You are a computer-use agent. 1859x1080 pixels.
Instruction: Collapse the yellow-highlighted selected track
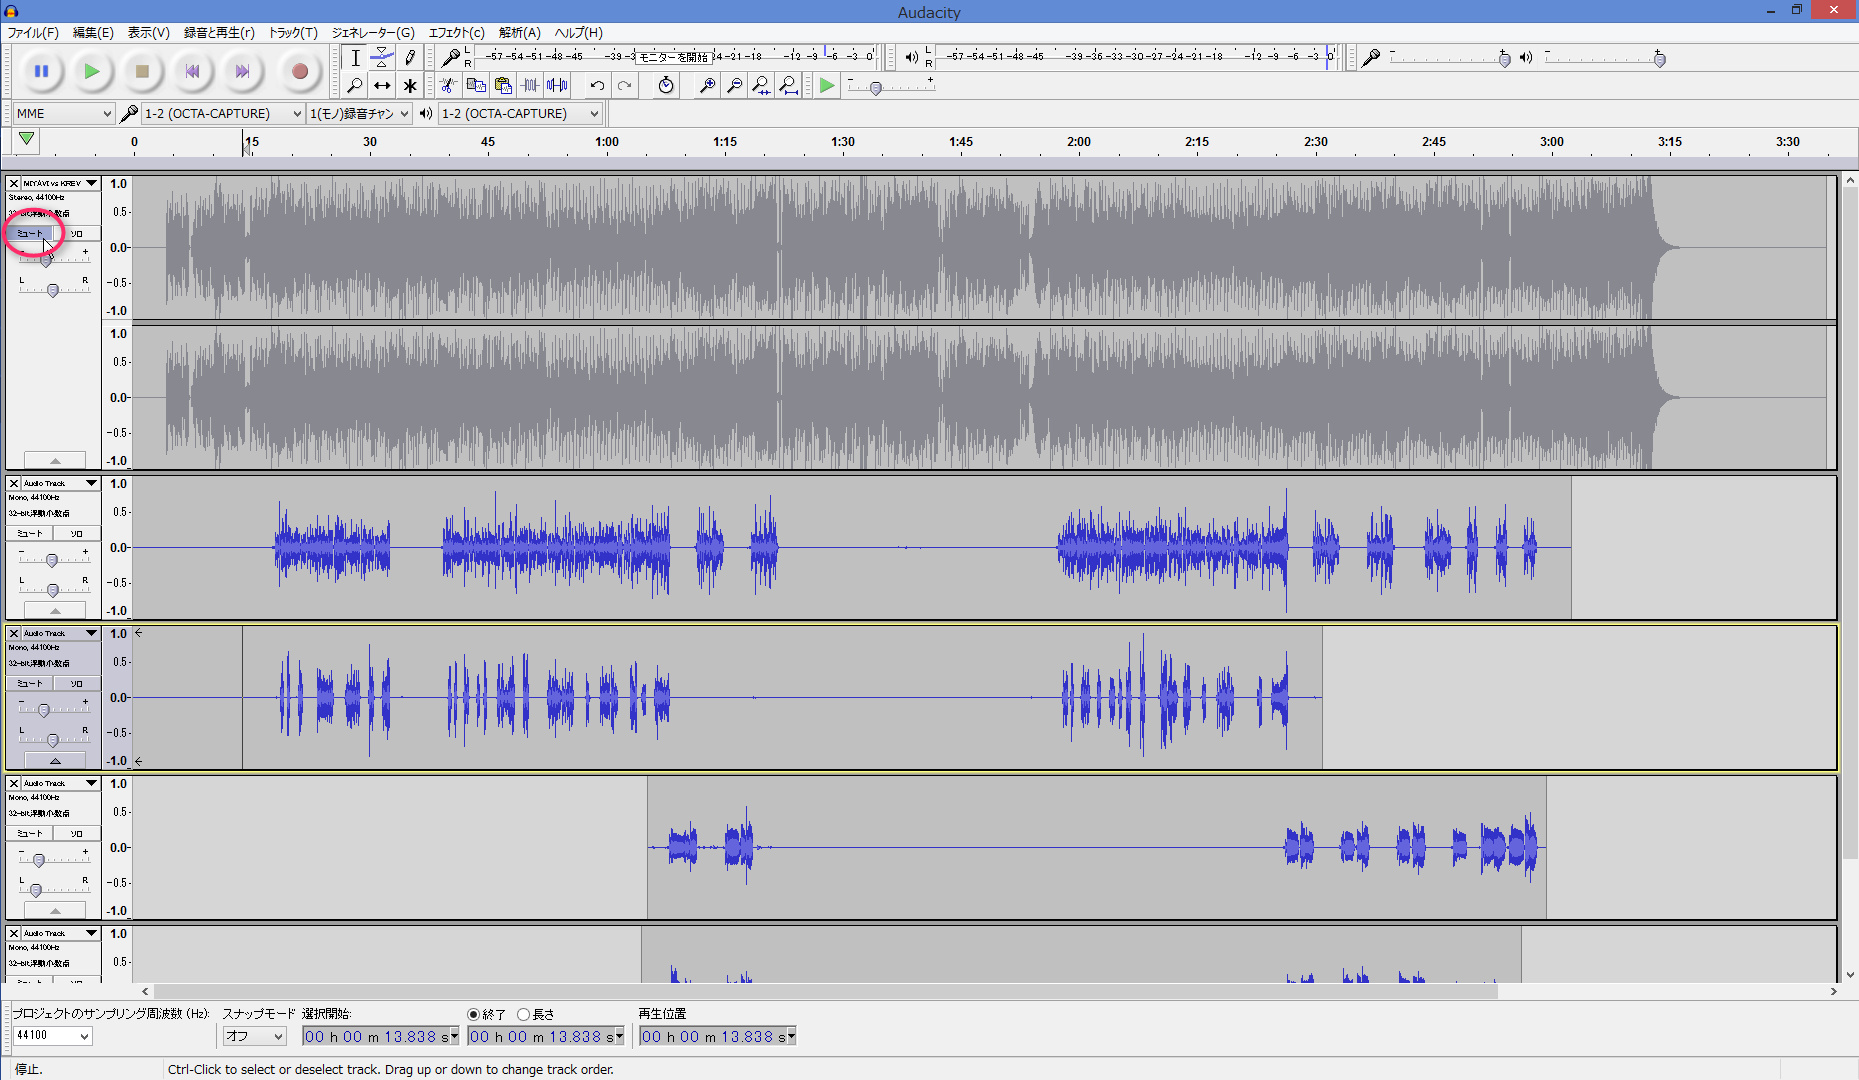[x=55, y=760]
